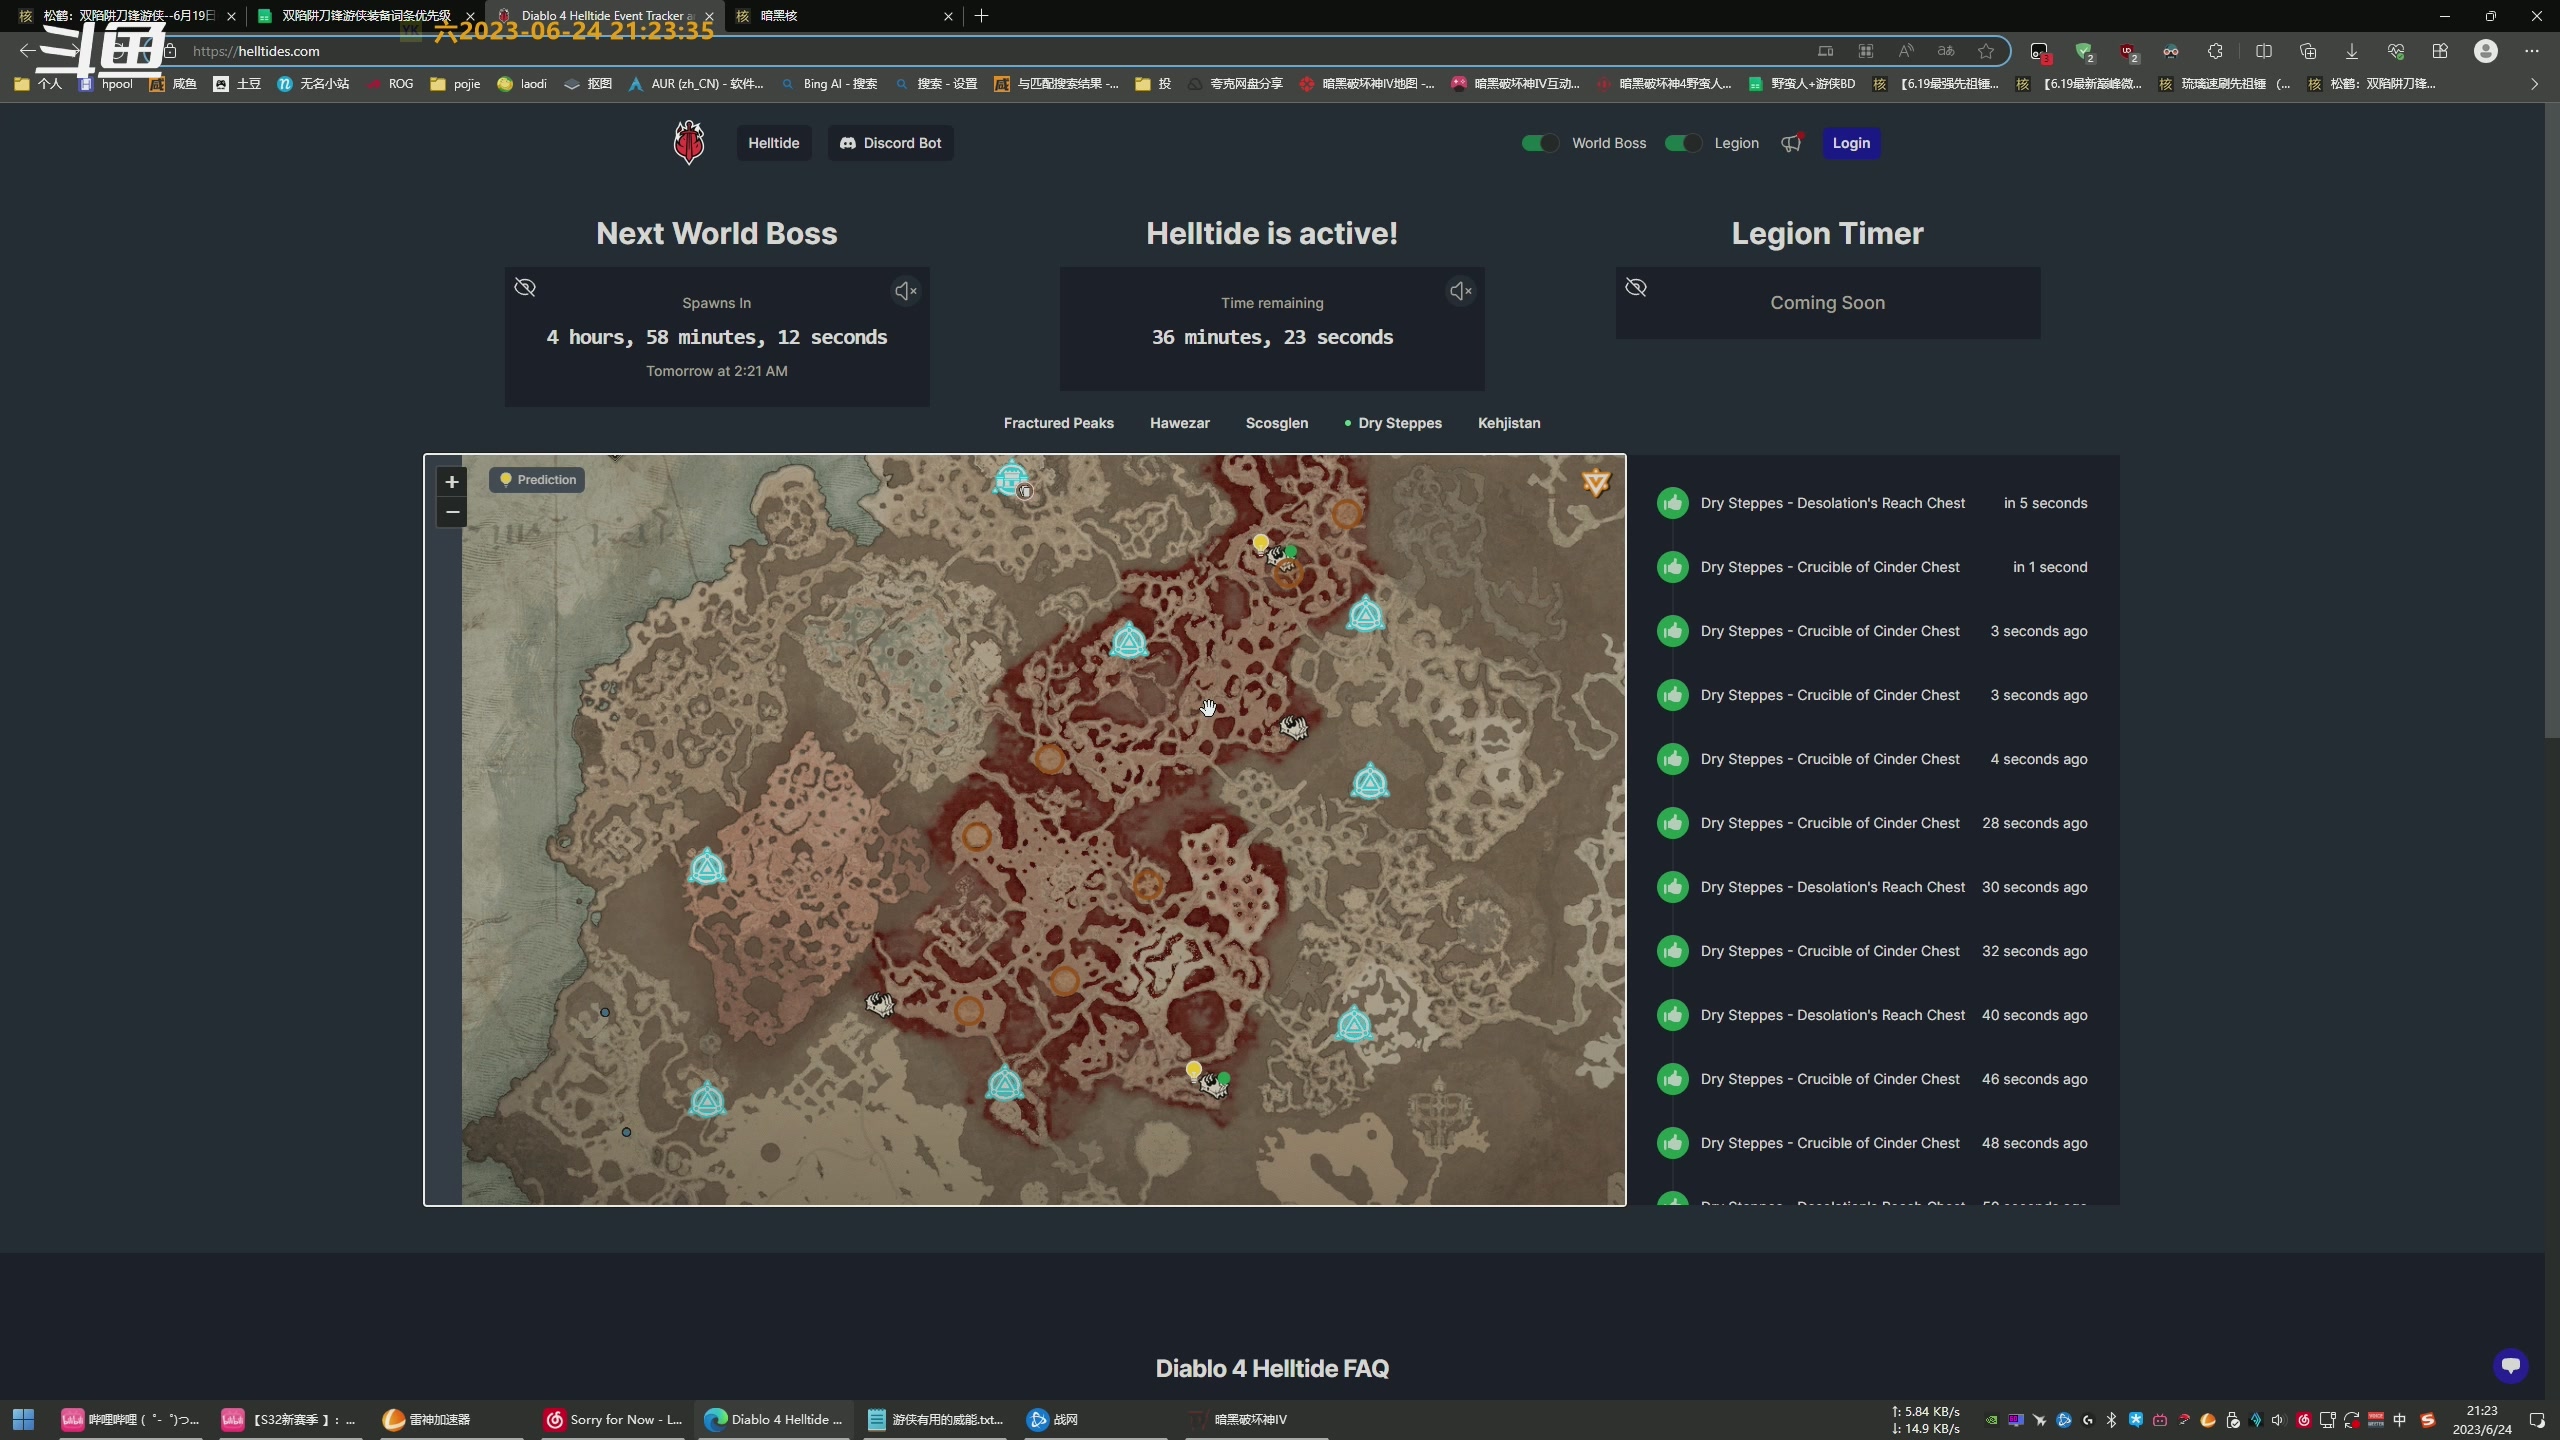Upvote the Desolation's Reach Chest in 5 seconds
The width and height of the screenshot is (2560, 1440).
[1672, 503]
